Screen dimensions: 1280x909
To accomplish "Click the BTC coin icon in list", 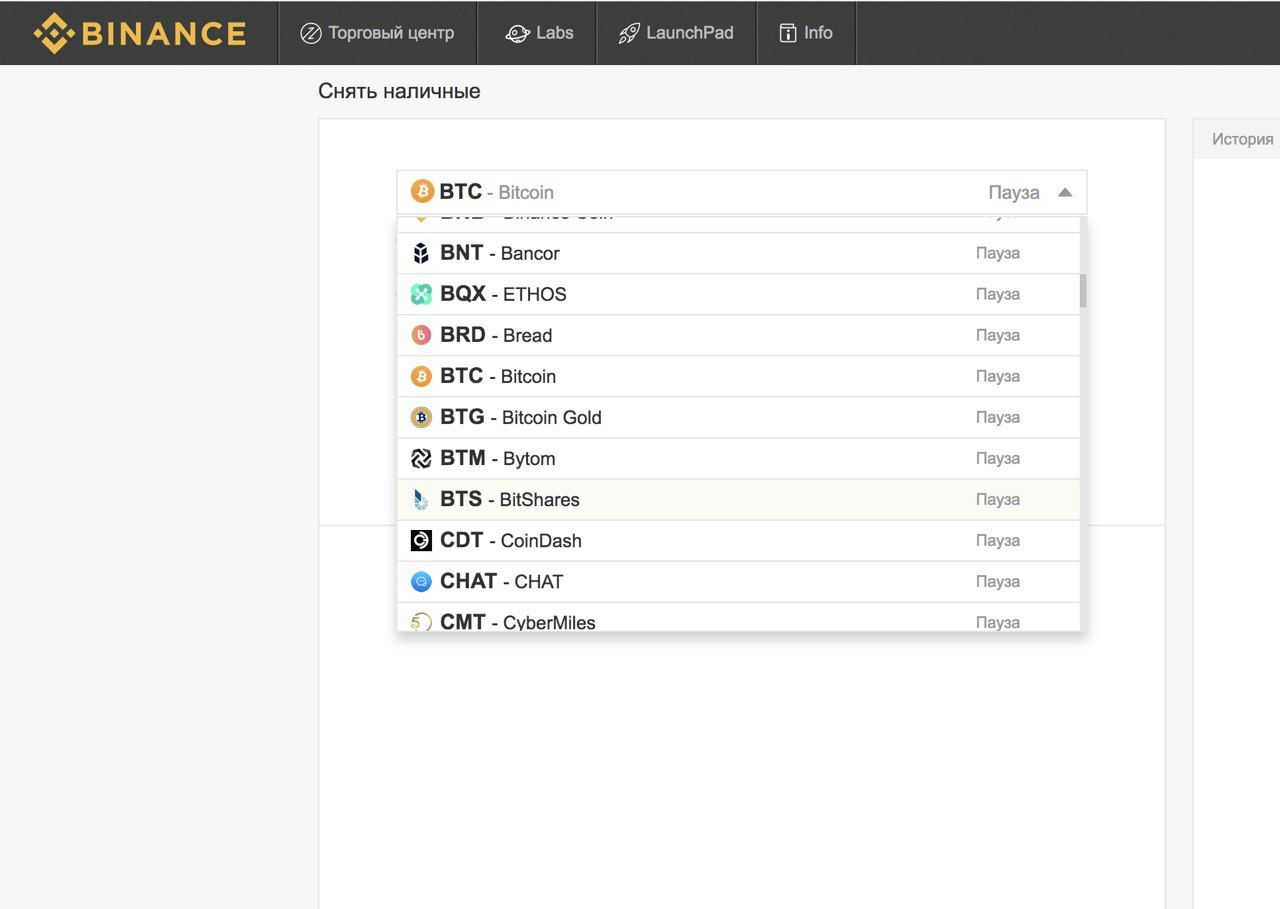I will pyautogui.click(x=421, y=376).
